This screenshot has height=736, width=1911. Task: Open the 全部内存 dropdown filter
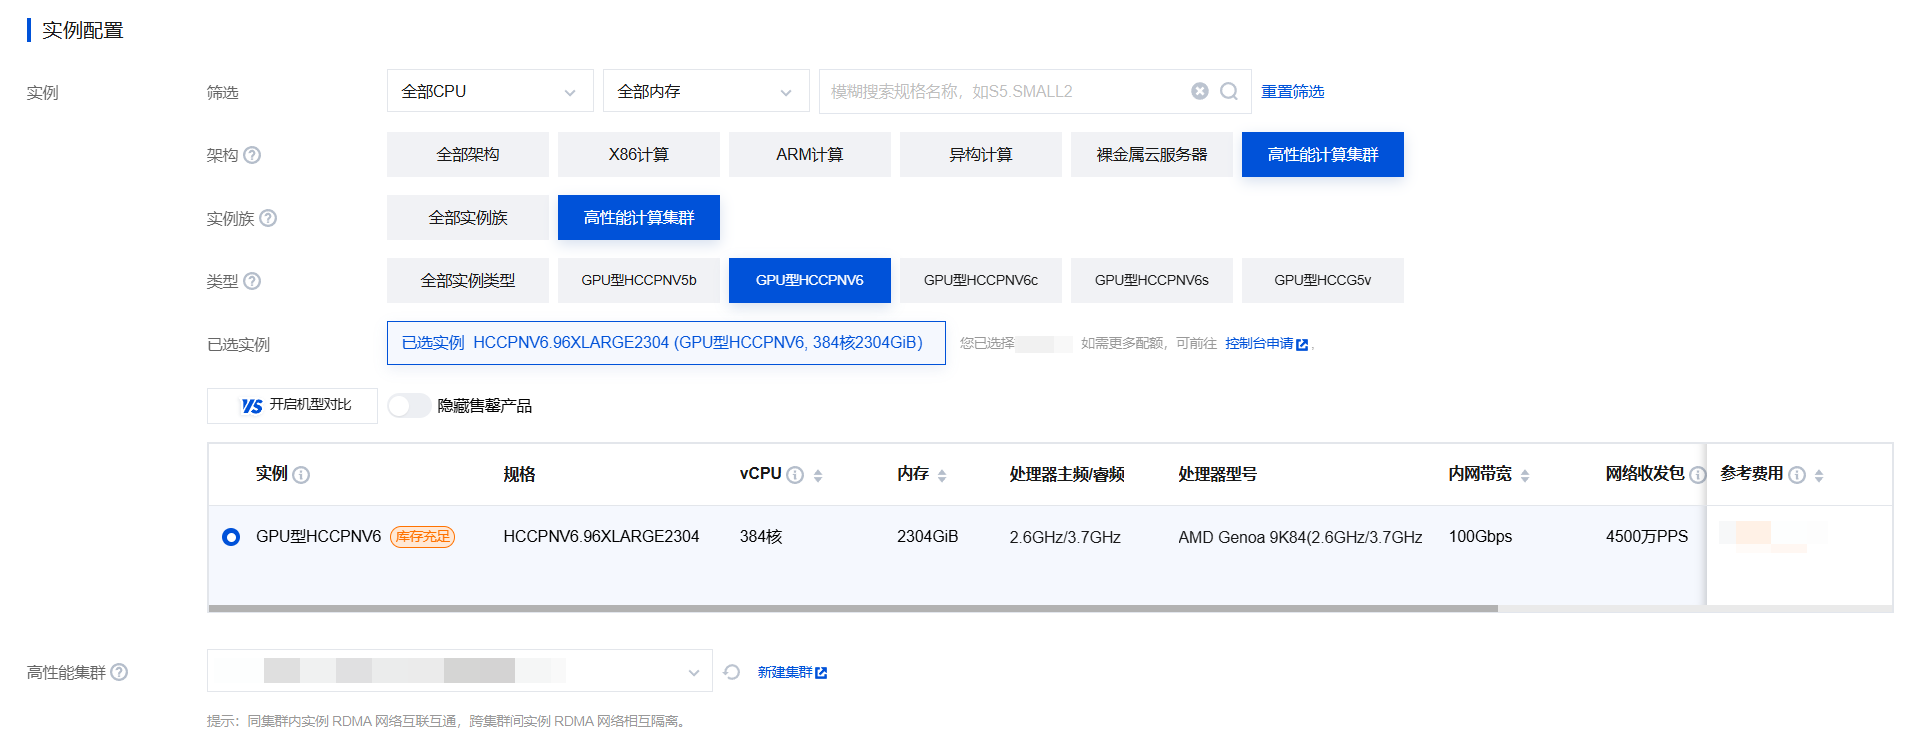point(705,91)
